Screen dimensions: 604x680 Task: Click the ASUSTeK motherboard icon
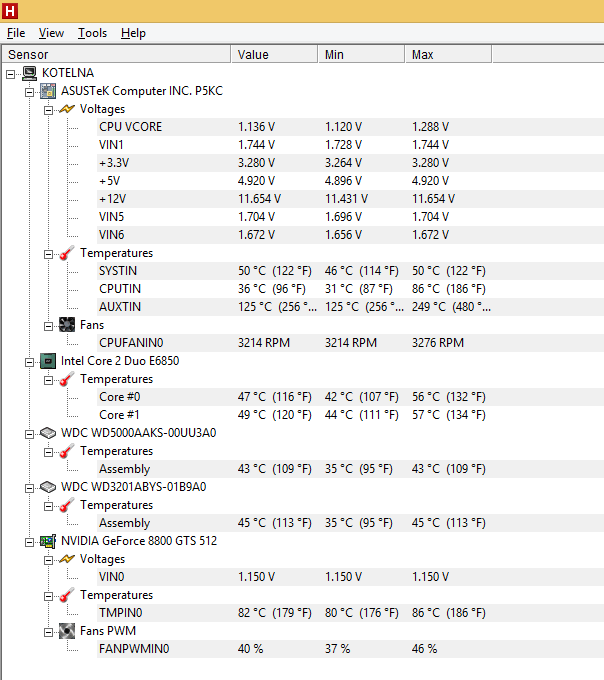point(48,91)
